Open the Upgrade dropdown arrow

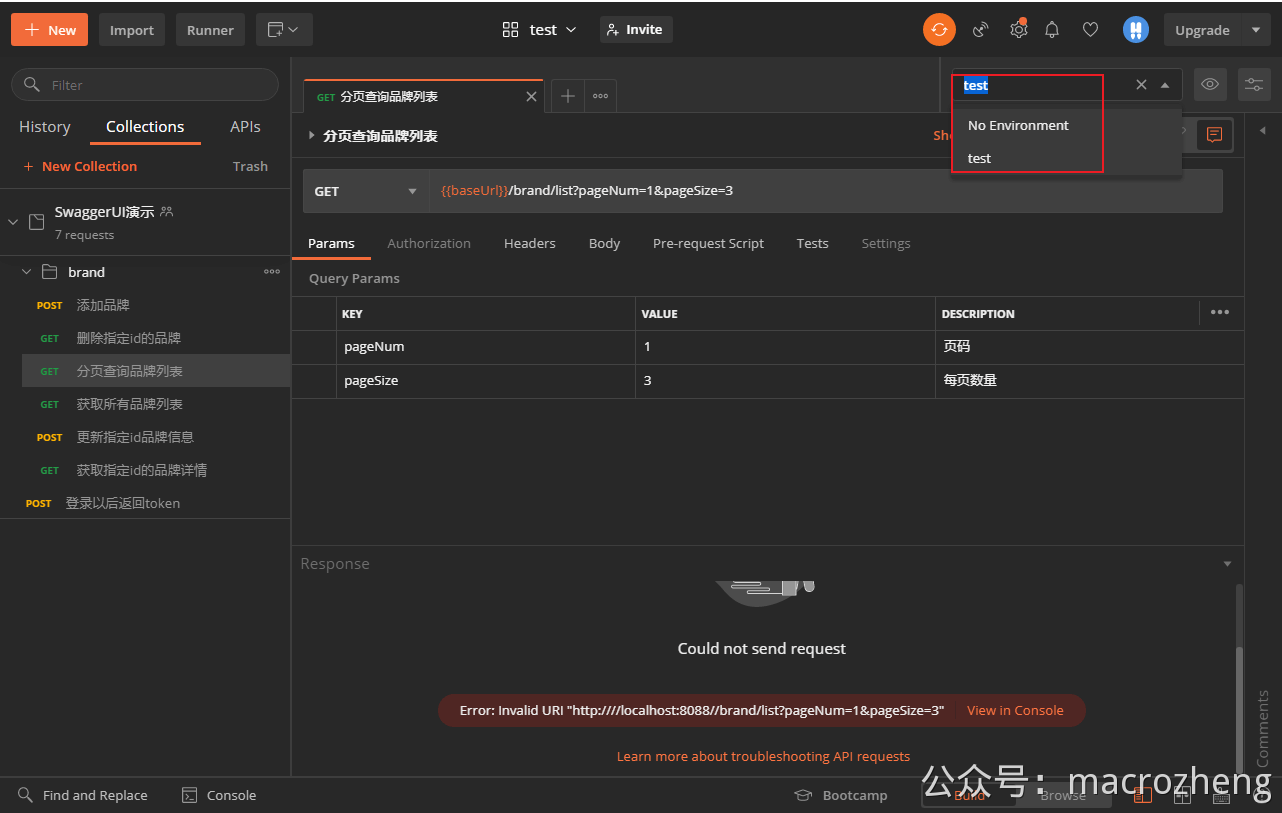1256,30
